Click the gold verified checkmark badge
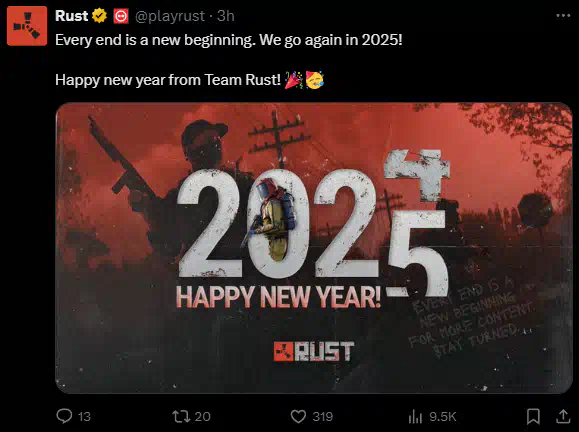 [99, 16]
